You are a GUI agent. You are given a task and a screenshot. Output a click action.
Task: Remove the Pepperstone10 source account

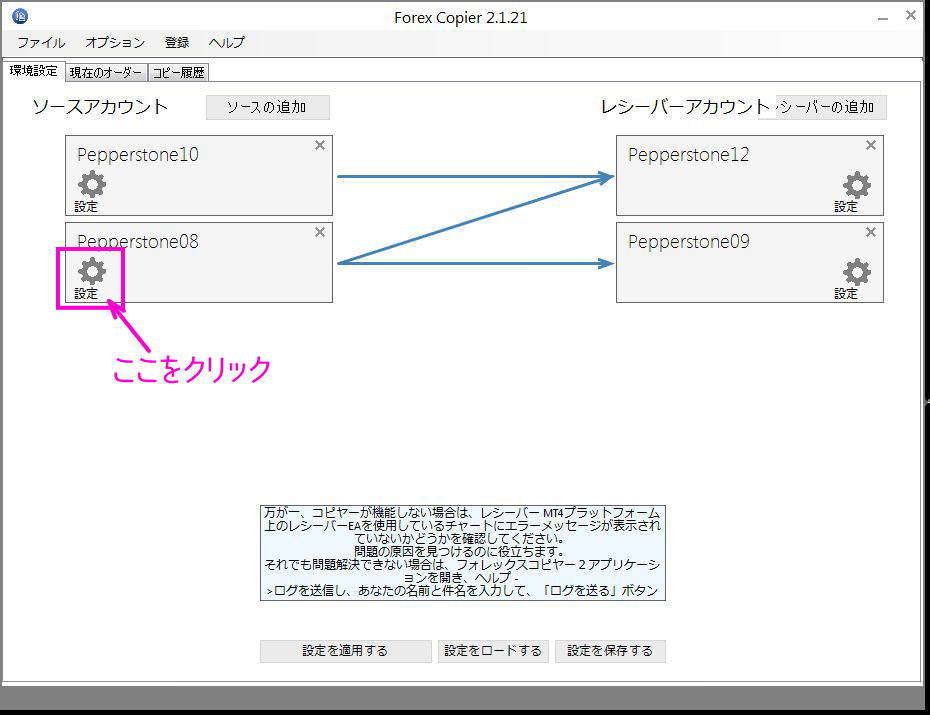click(319, 145)
